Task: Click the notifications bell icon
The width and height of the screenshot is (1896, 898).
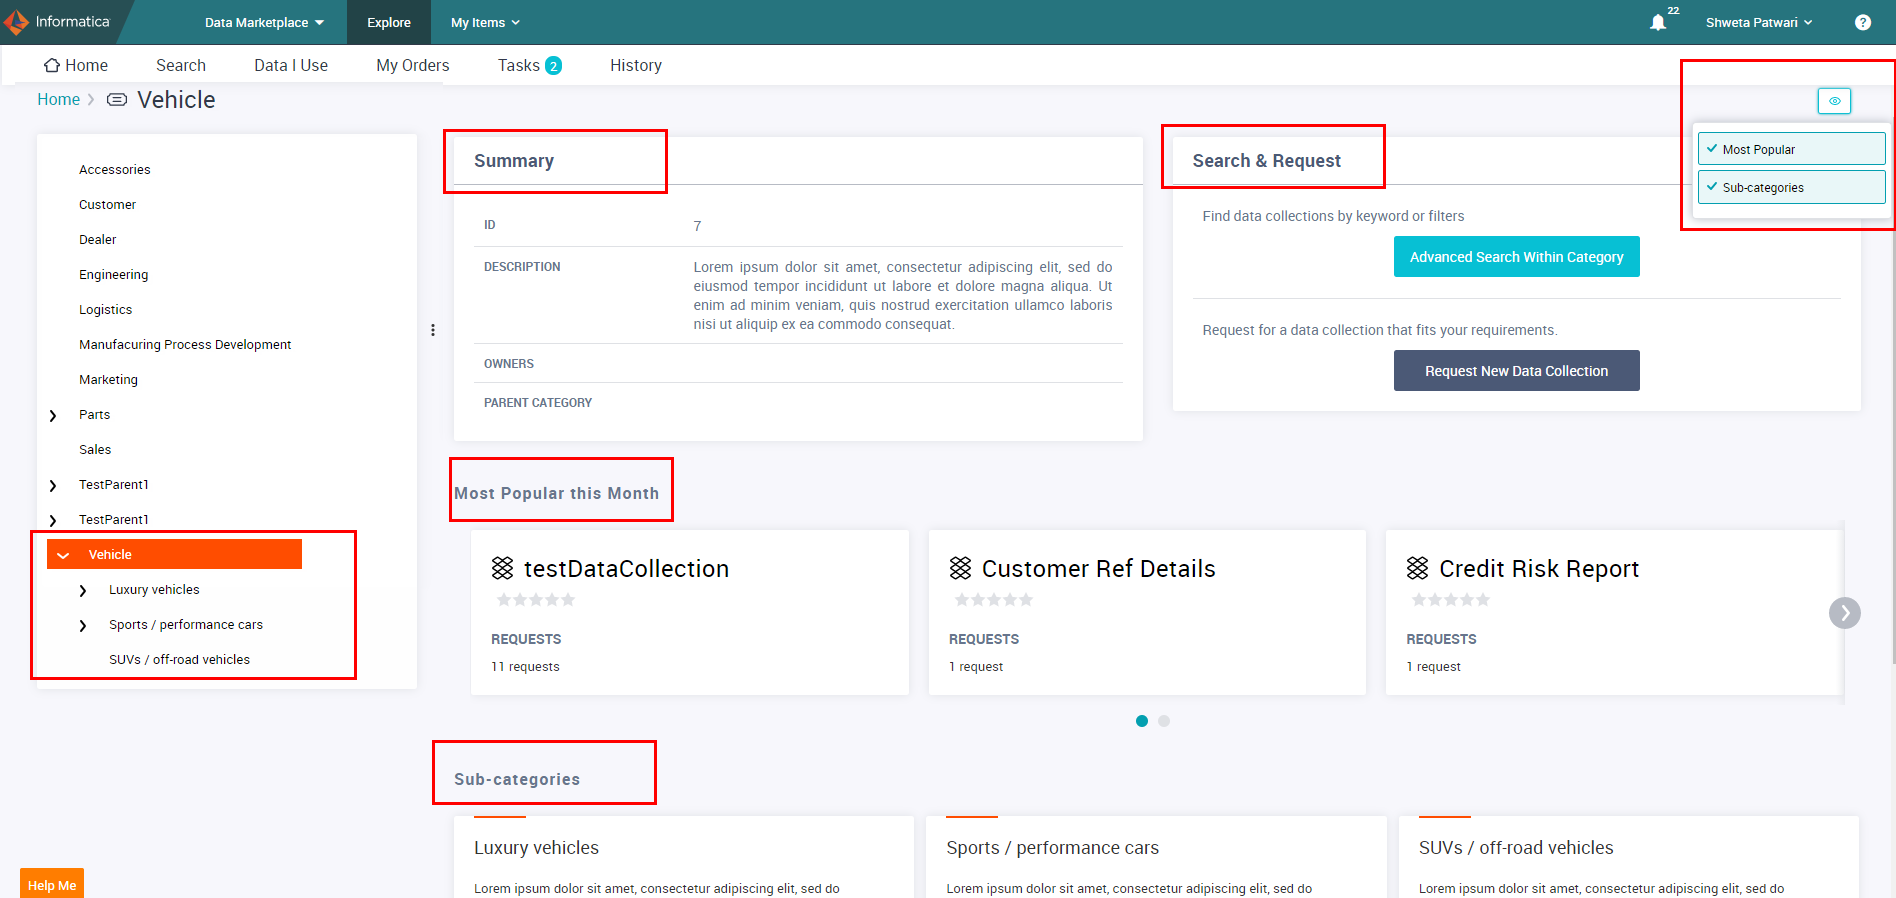Action: coord(1657,22)
